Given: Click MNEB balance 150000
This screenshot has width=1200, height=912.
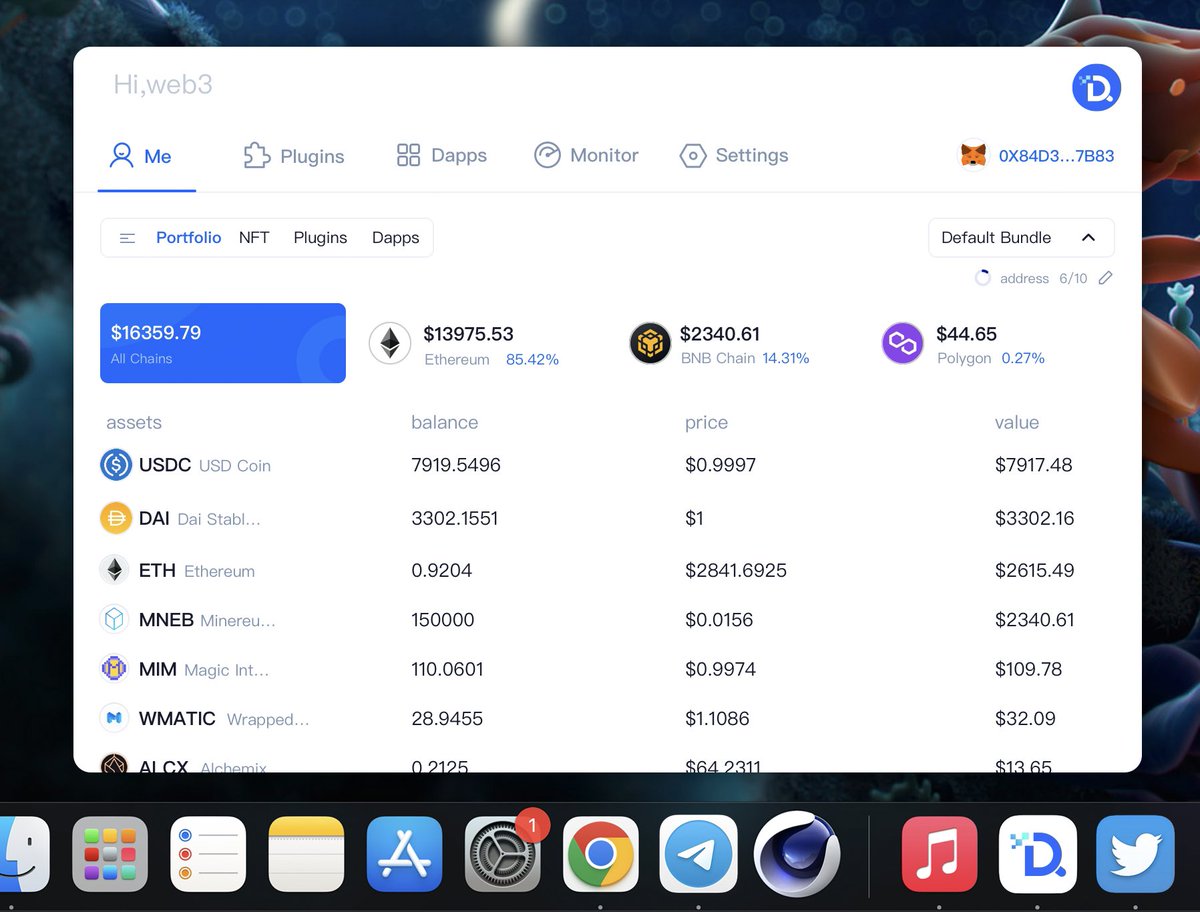Looking at the screenshot, I should pyautogui.click(x=443, y=620).
